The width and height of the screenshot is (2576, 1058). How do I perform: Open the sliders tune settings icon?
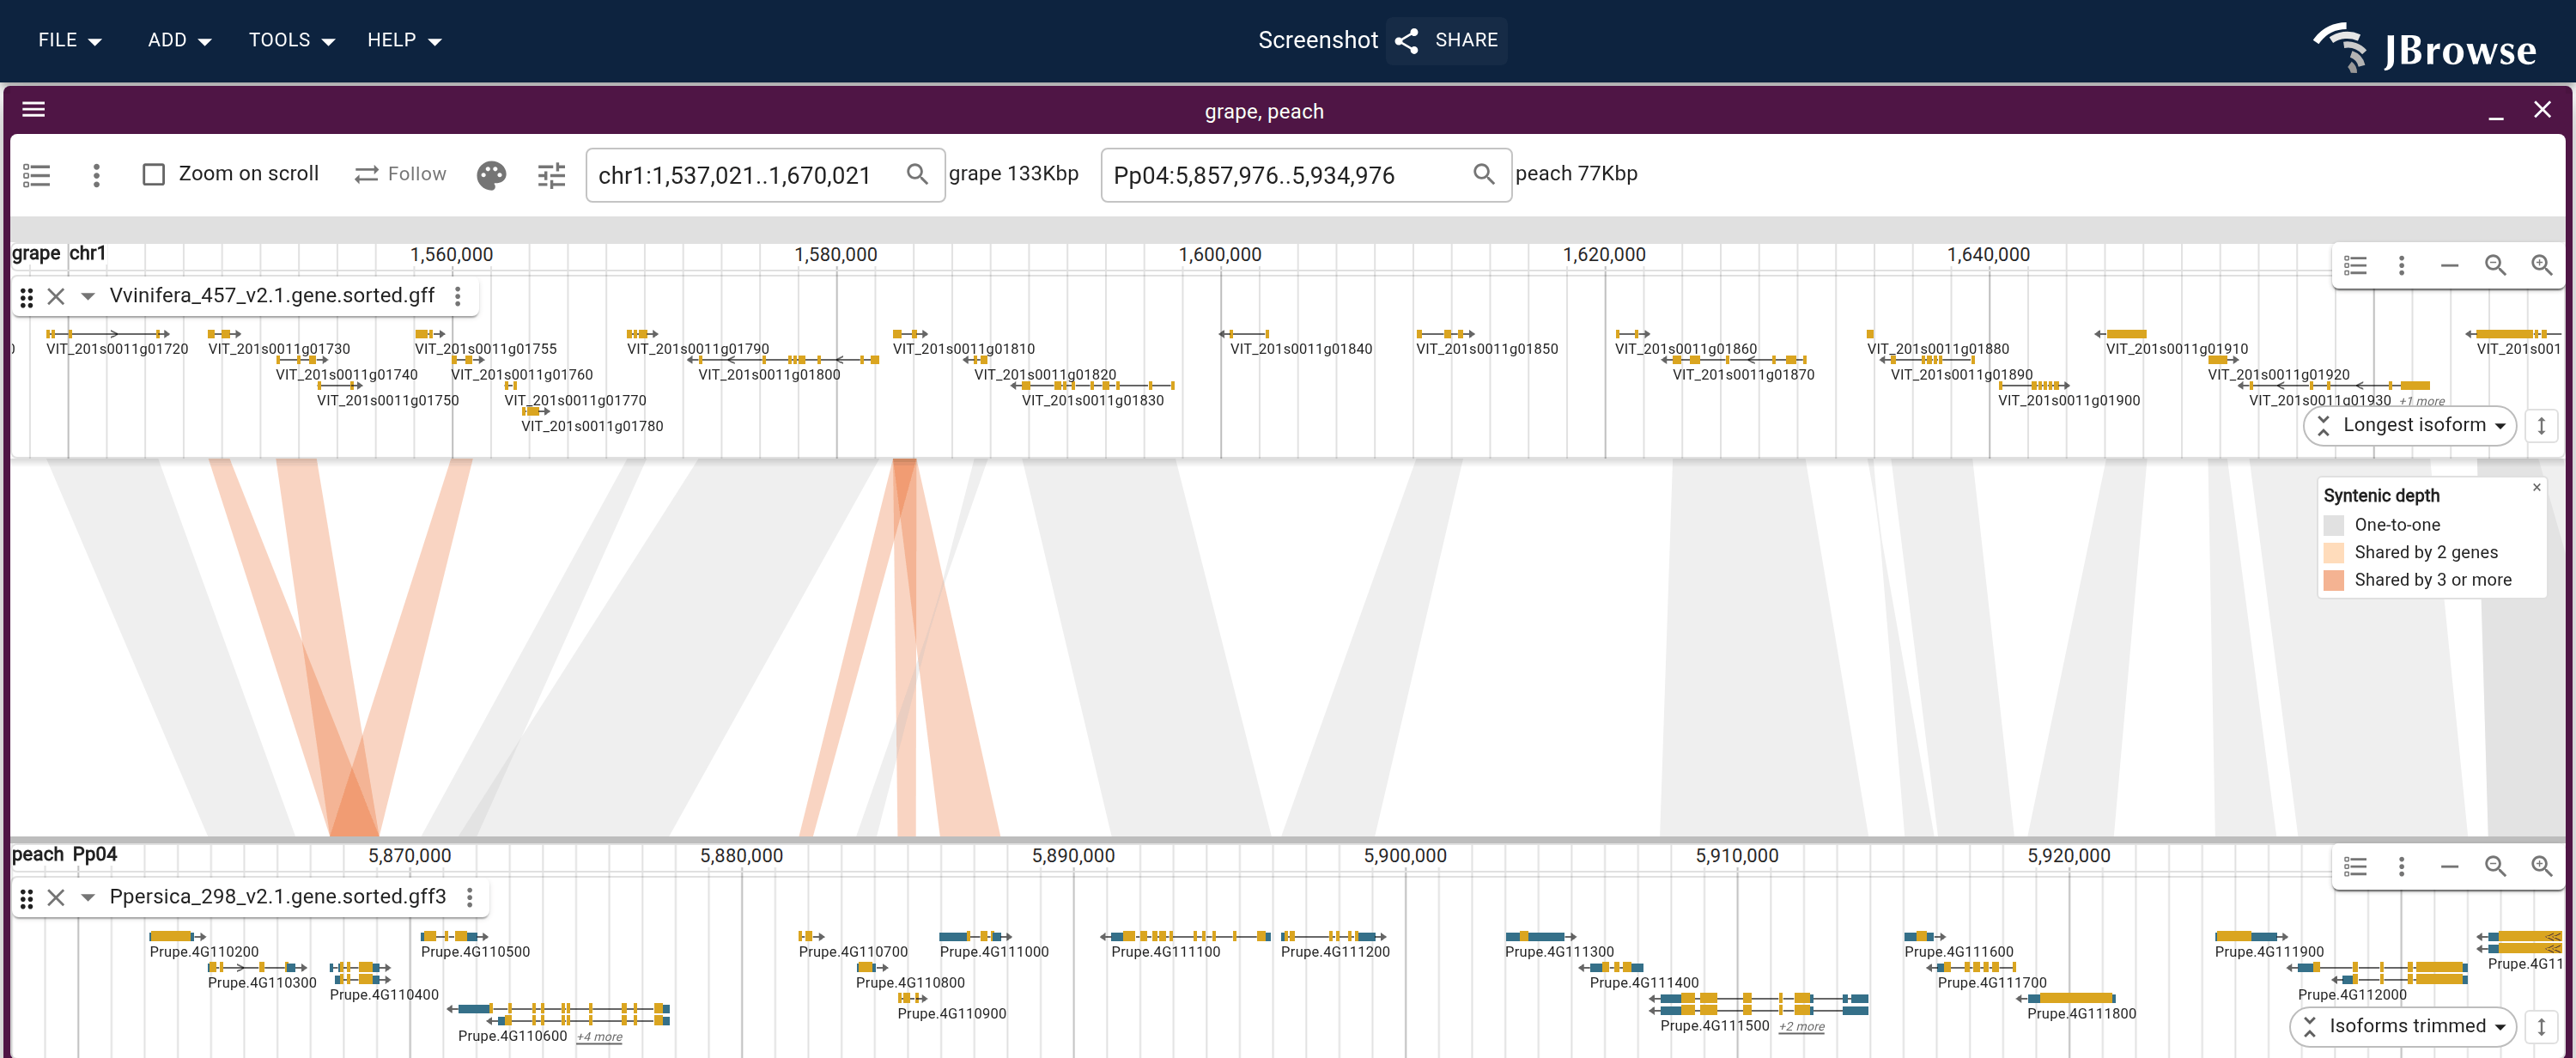[x=551, y=175]
